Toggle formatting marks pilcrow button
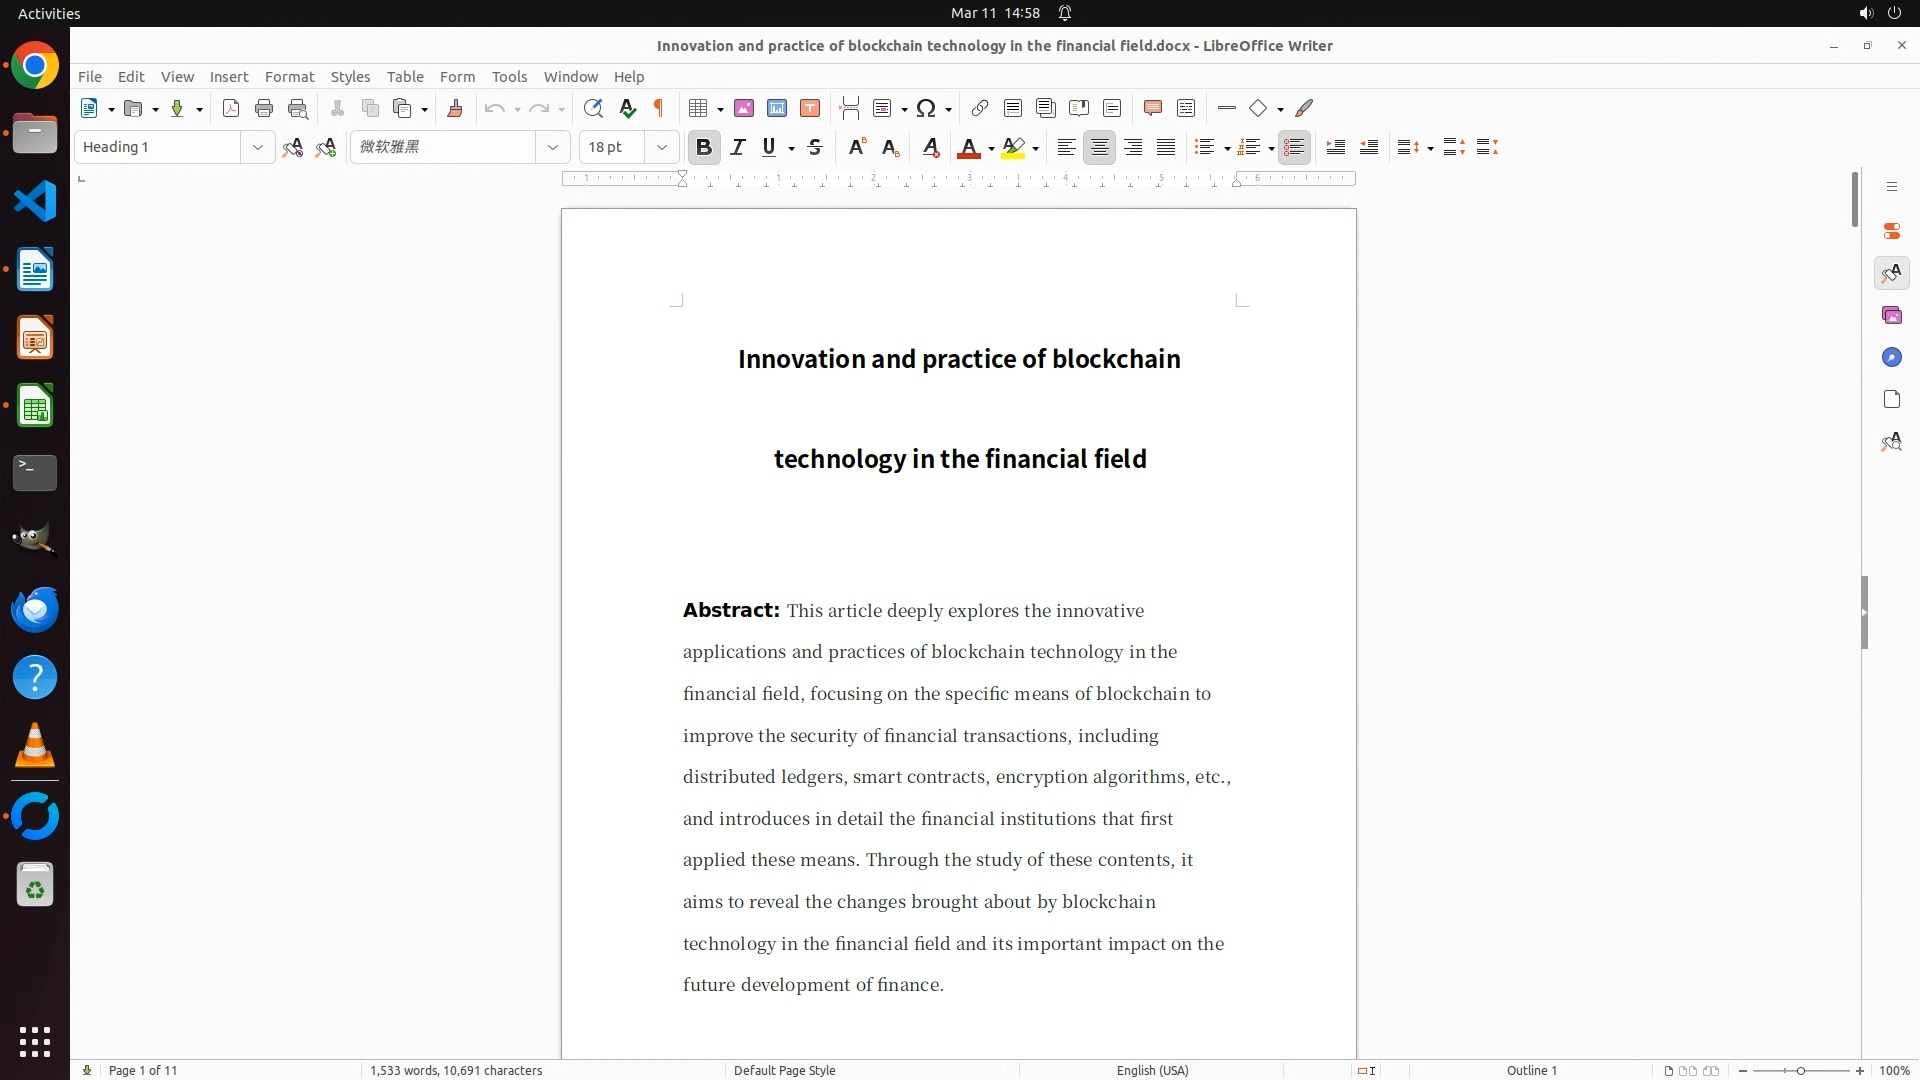 pyautogui.click(x=659, y=109)
